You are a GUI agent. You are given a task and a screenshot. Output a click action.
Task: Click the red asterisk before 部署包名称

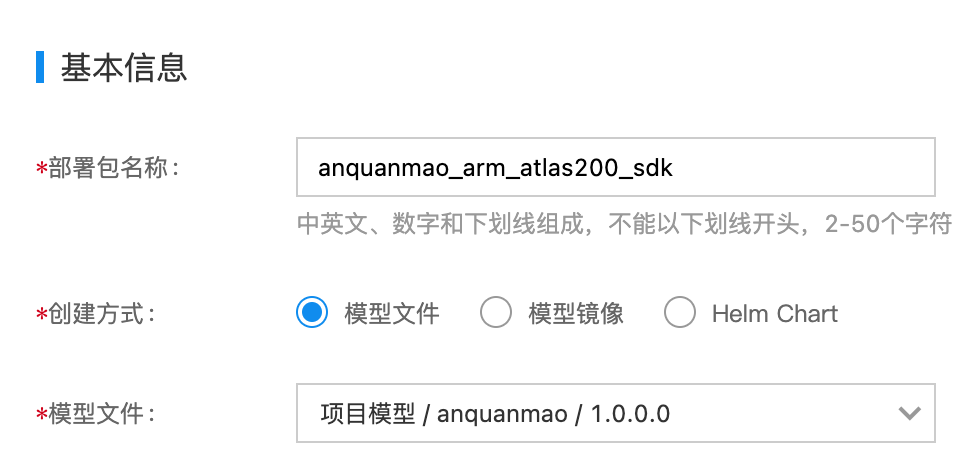(41, 169)
